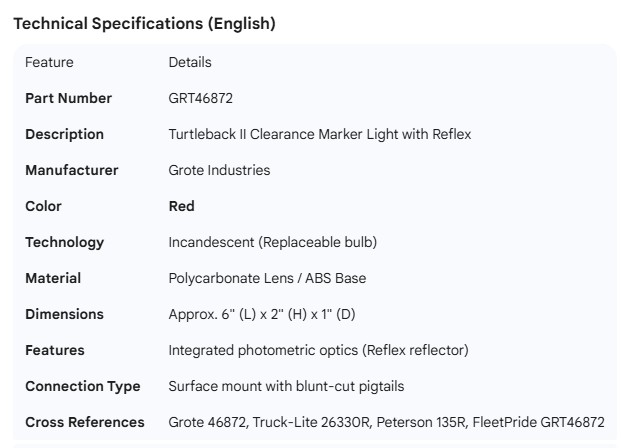Screen dimensions: 621x448
Task: Select the Features row label
Action: (x=55, y=350)
